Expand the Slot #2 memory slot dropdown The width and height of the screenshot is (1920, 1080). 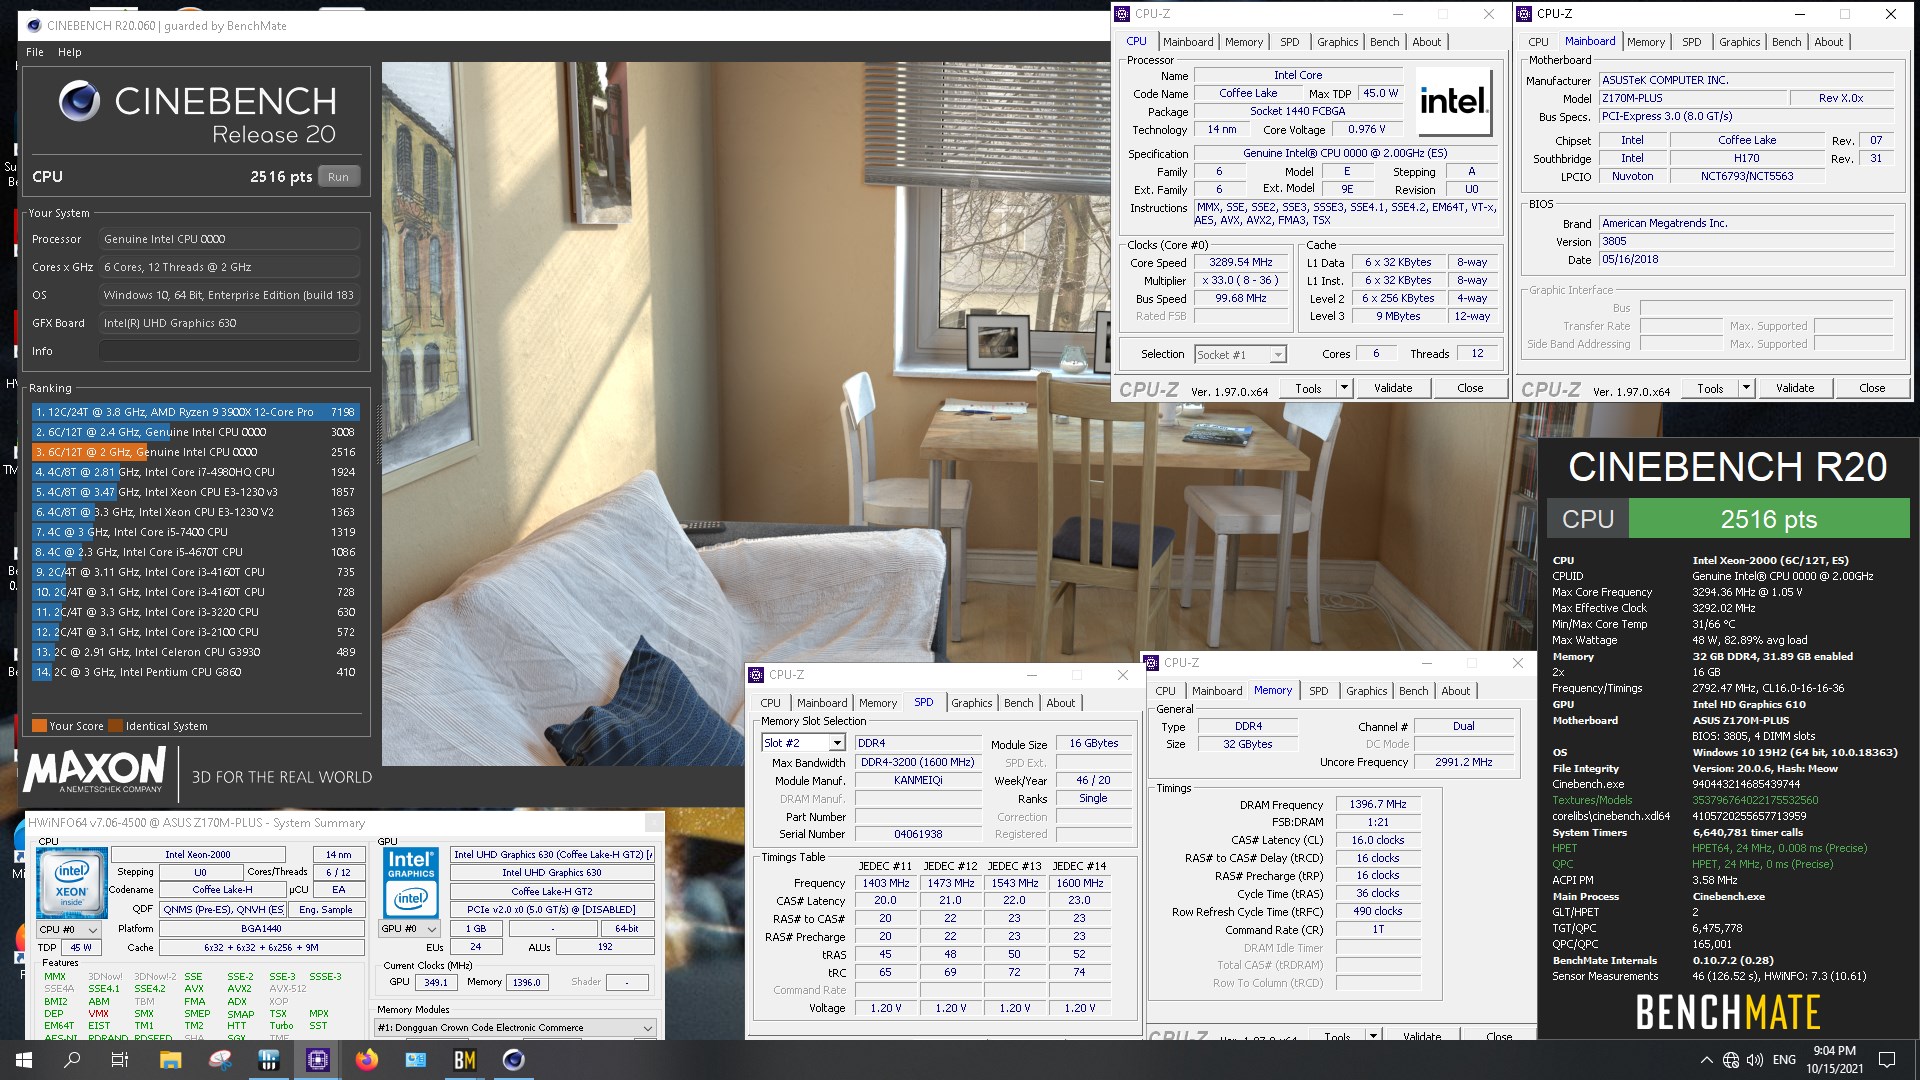click(x=836, y=744)
